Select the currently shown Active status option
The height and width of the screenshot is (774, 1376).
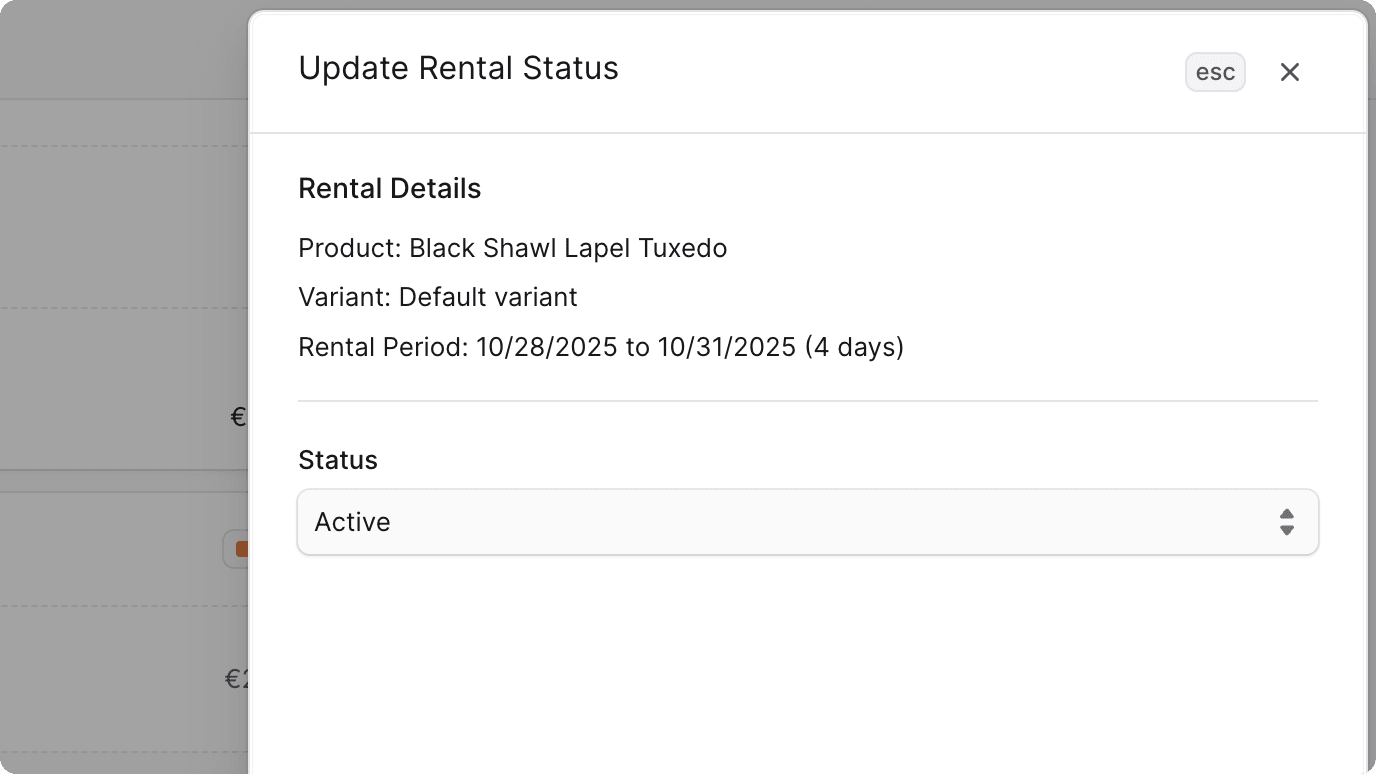(x=352, y=521)
